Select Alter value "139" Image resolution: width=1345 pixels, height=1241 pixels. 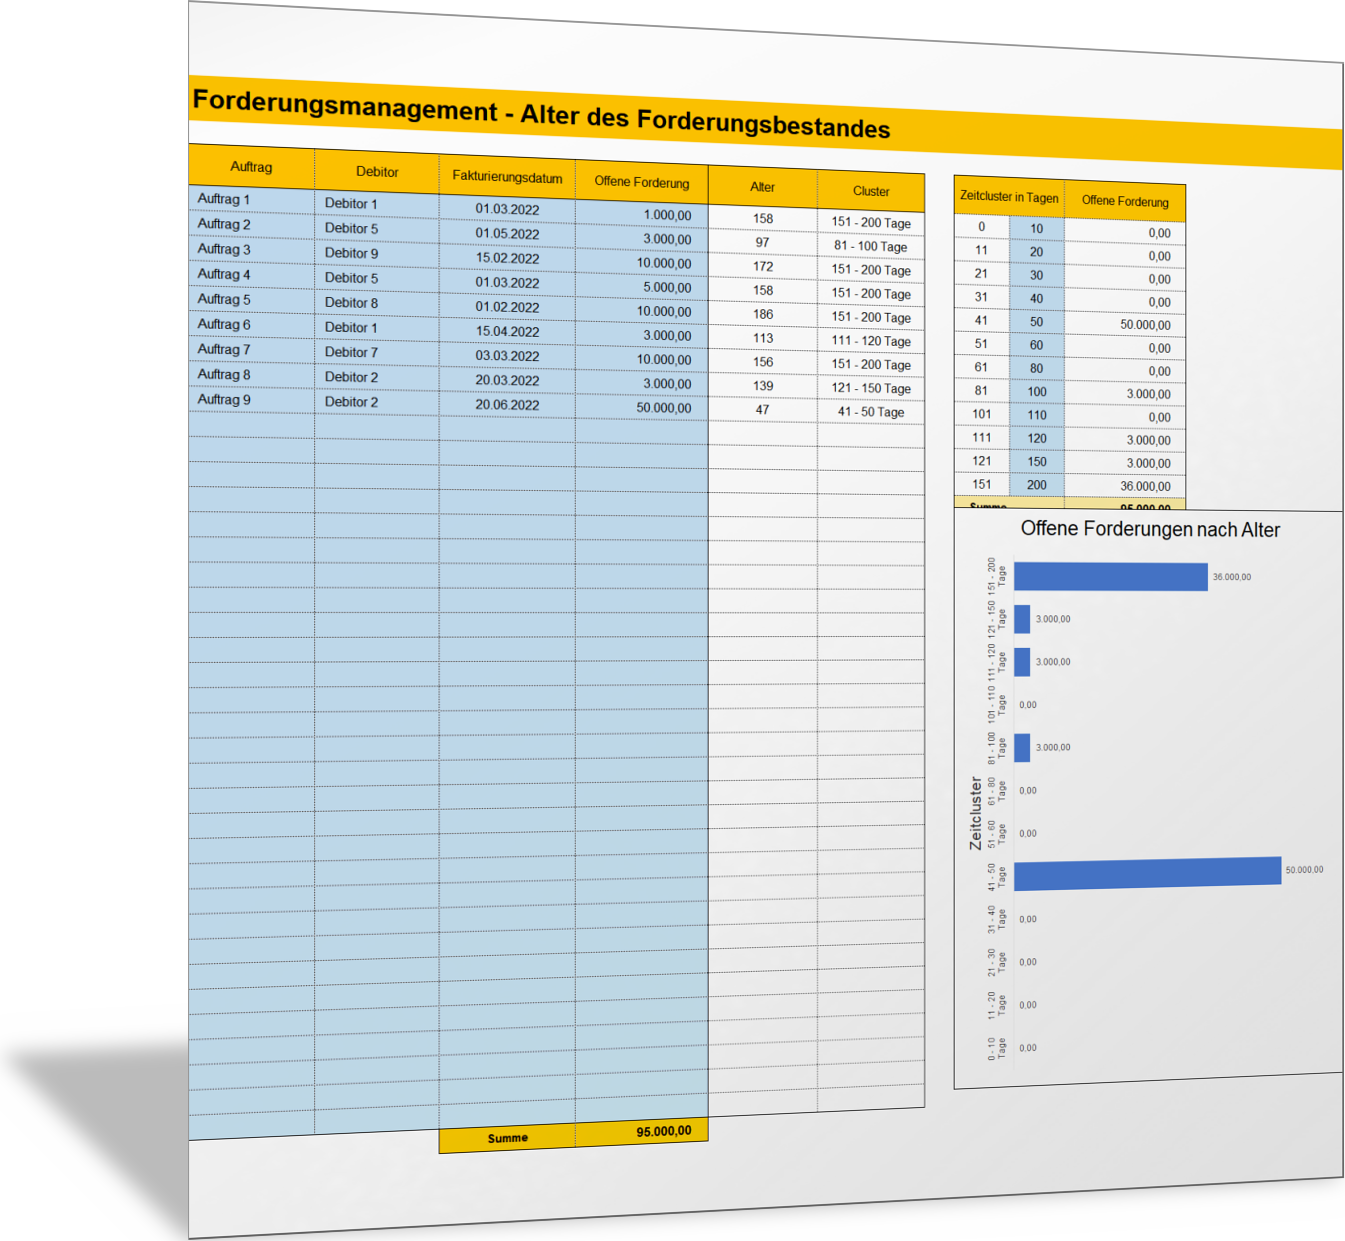pos(763,385)
